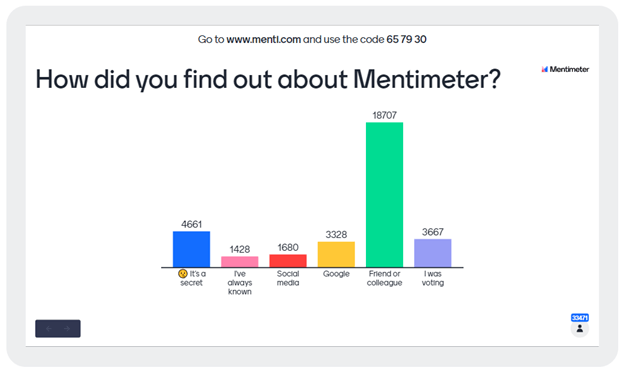624x372 pixels.
Task: Click the red Social media bar
Action: click(x=288, y=261)
